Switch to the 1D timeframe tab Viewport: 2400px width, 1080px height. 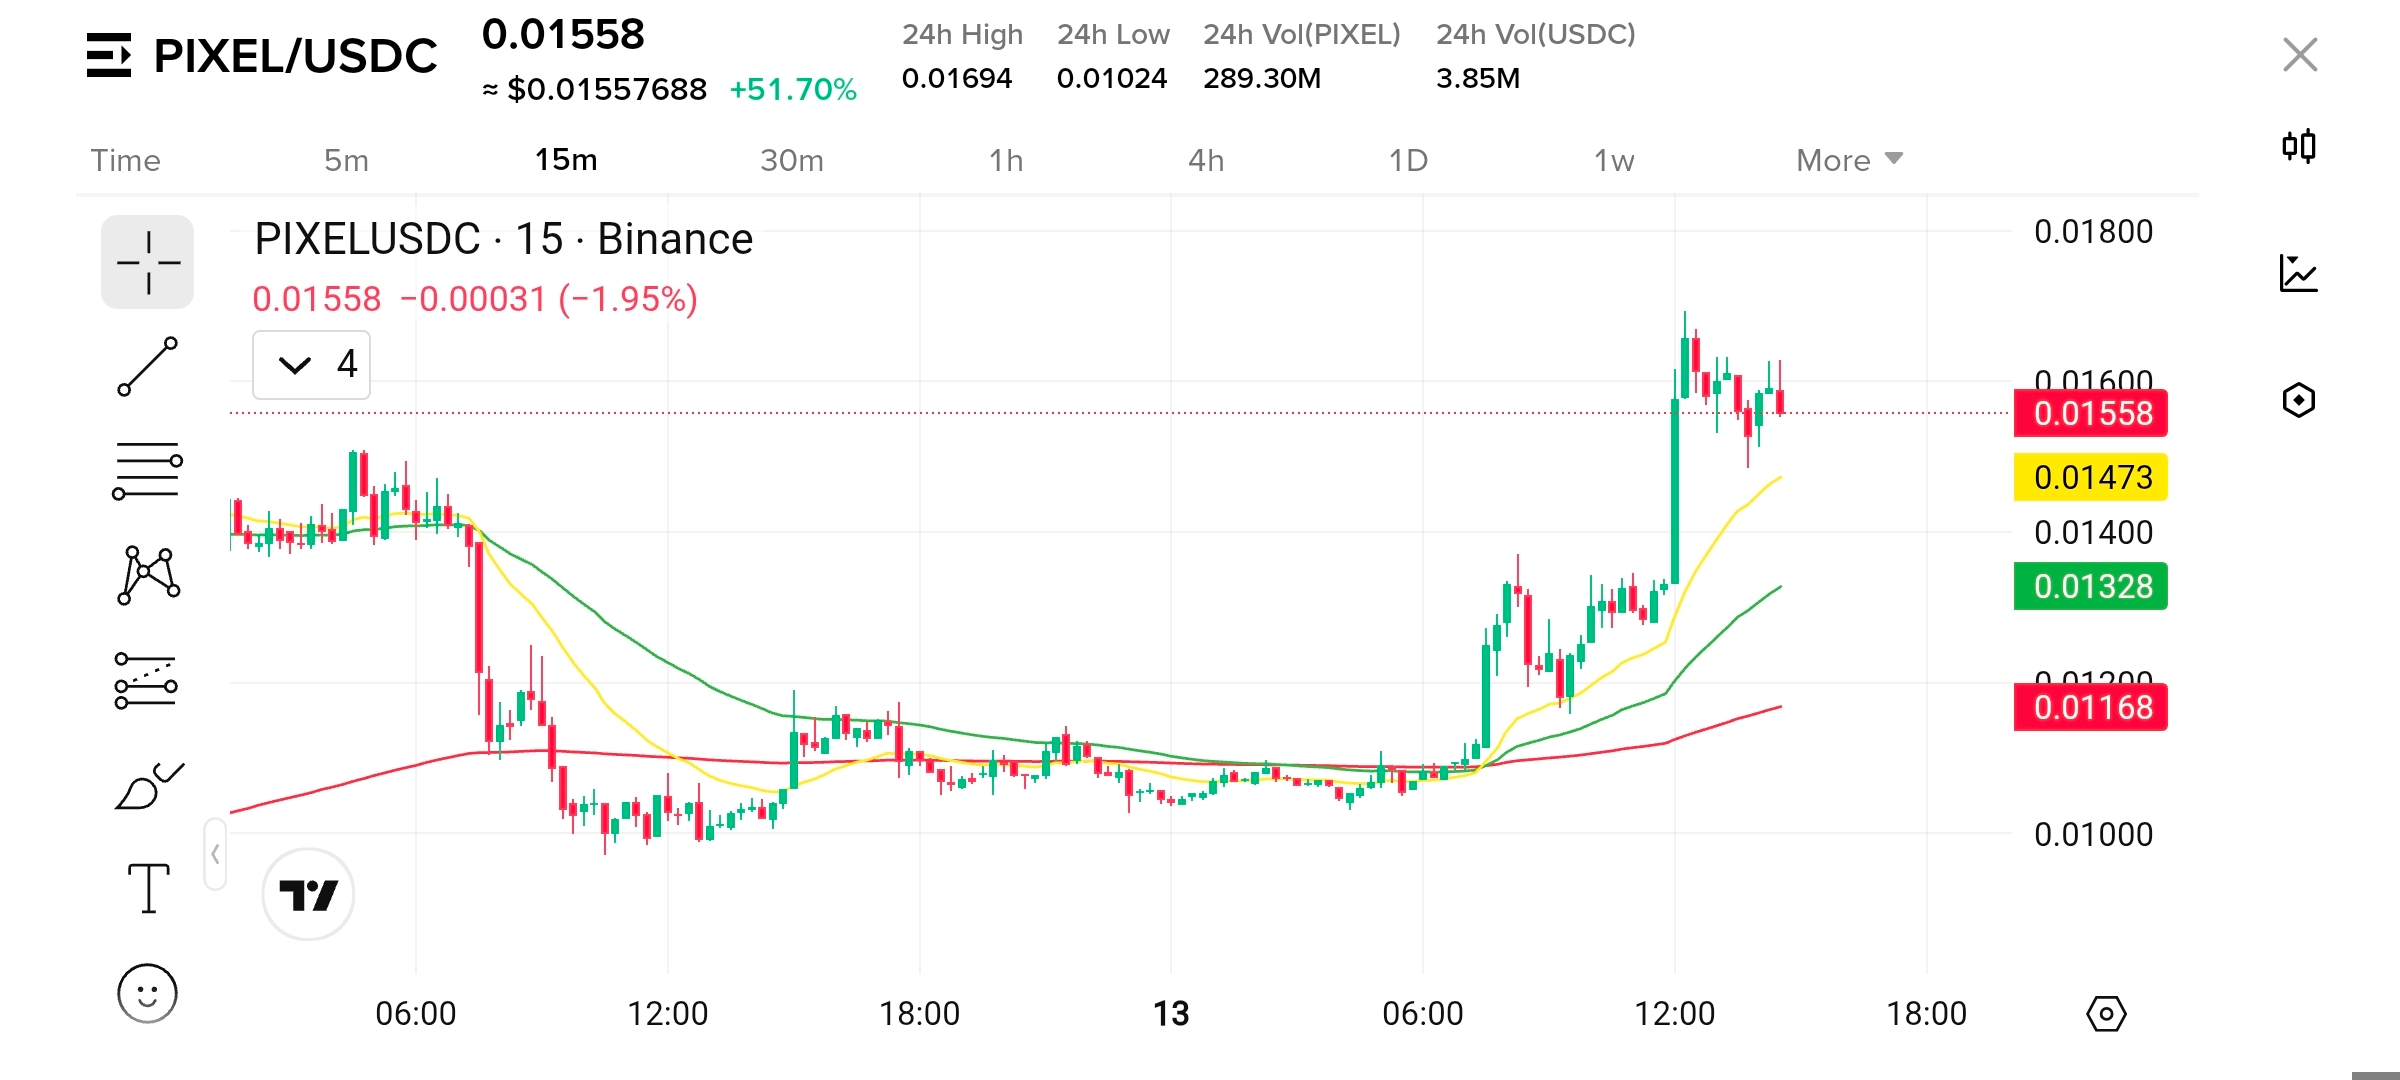1407,160
